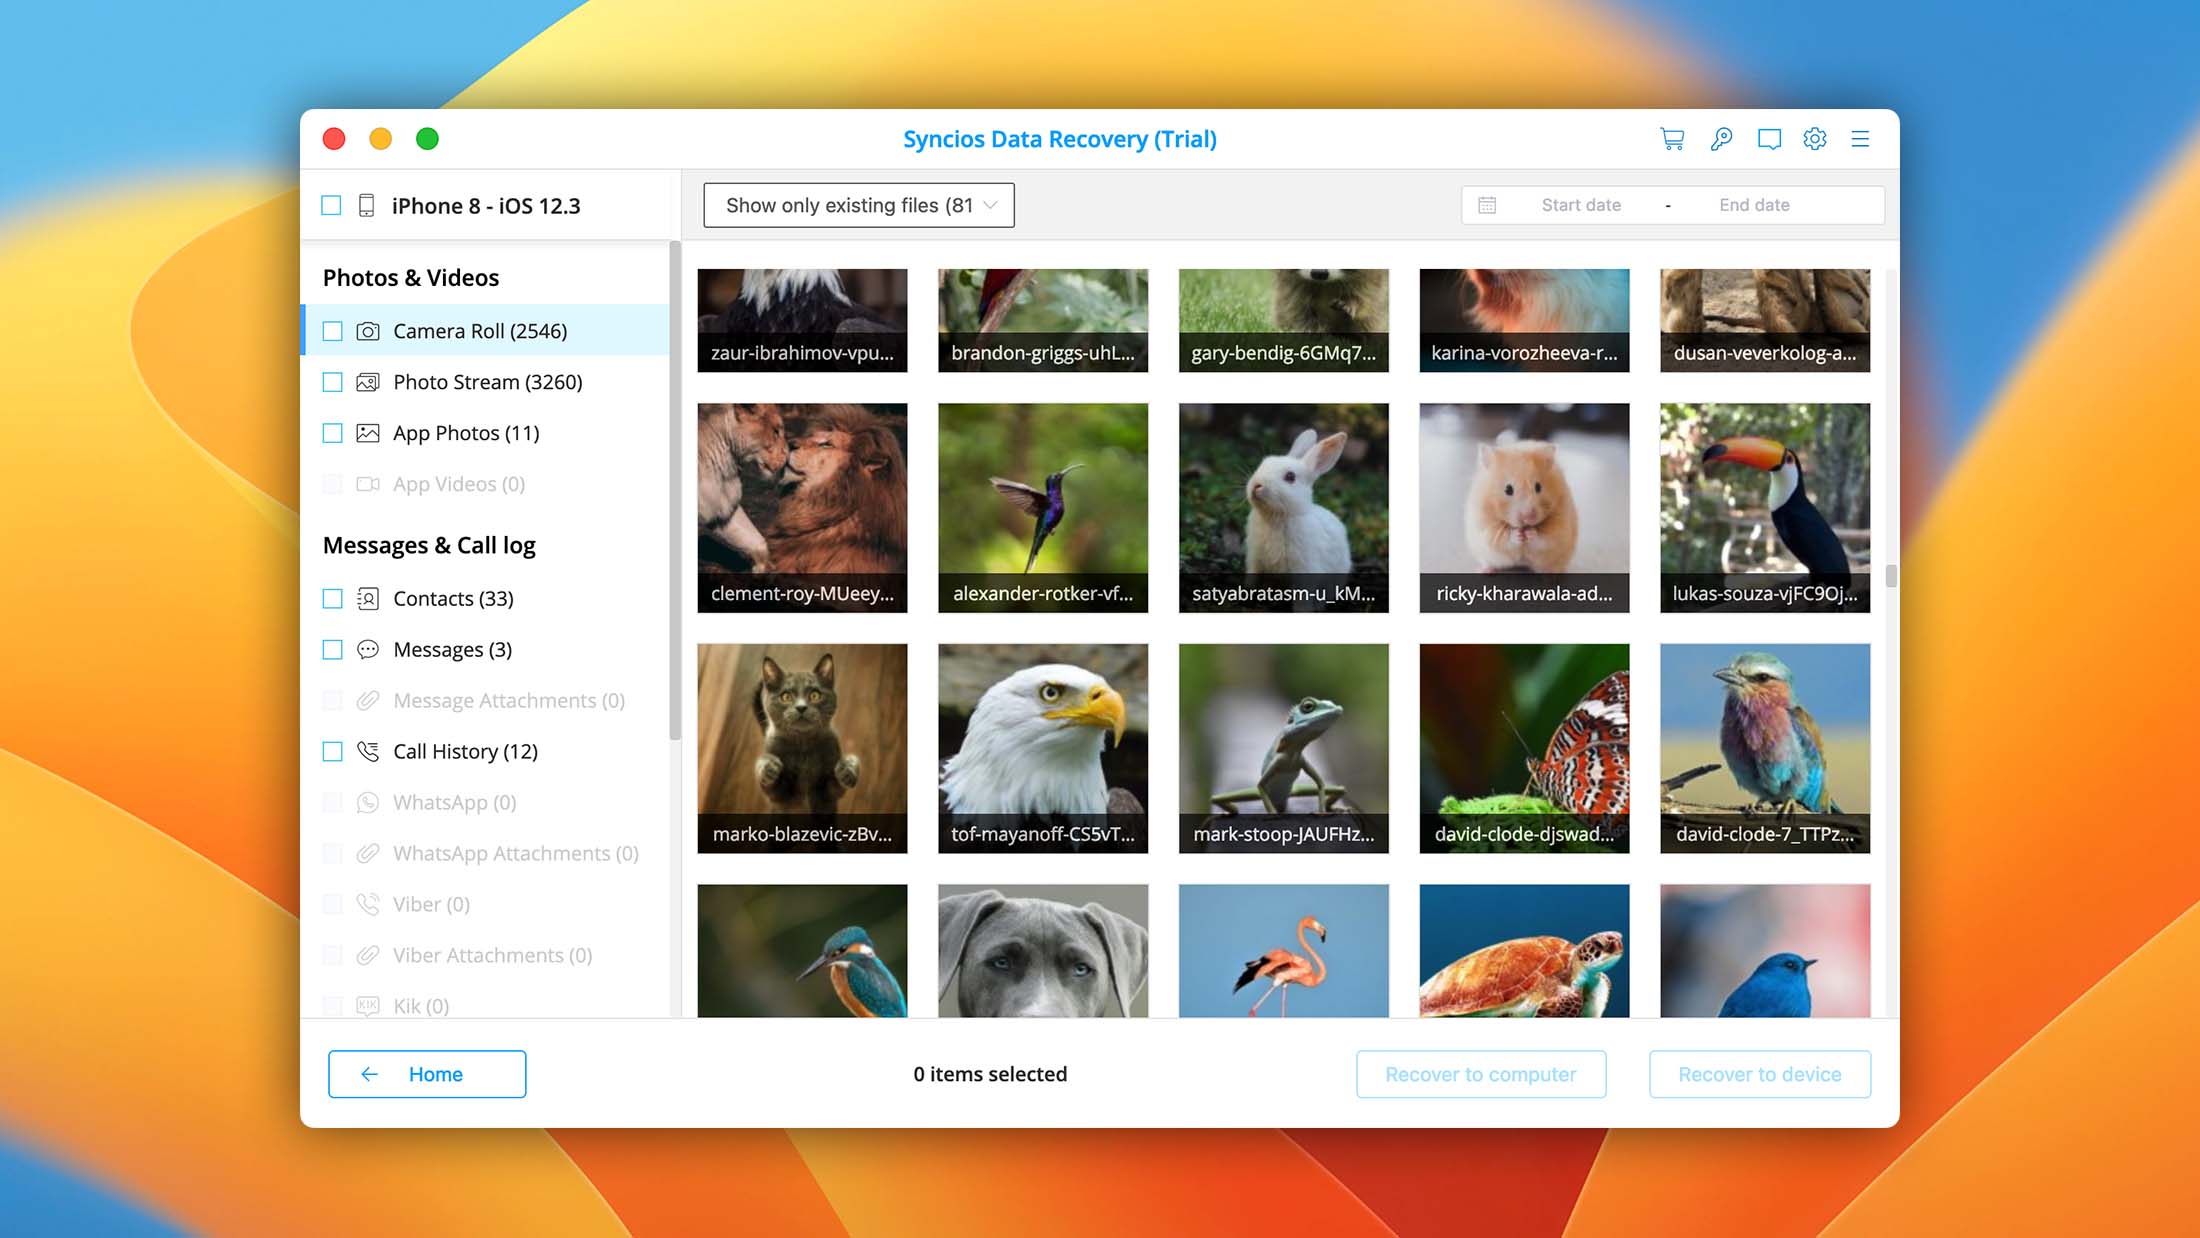Select the dusan-veverkolog thumbnail
The height and width of the screenshot is (1238, 2200).
1765,320
